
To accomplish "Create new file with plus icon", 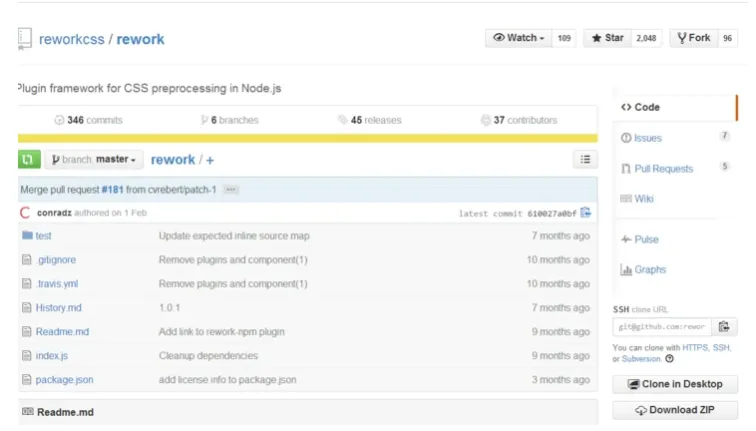I will point(210,160).
